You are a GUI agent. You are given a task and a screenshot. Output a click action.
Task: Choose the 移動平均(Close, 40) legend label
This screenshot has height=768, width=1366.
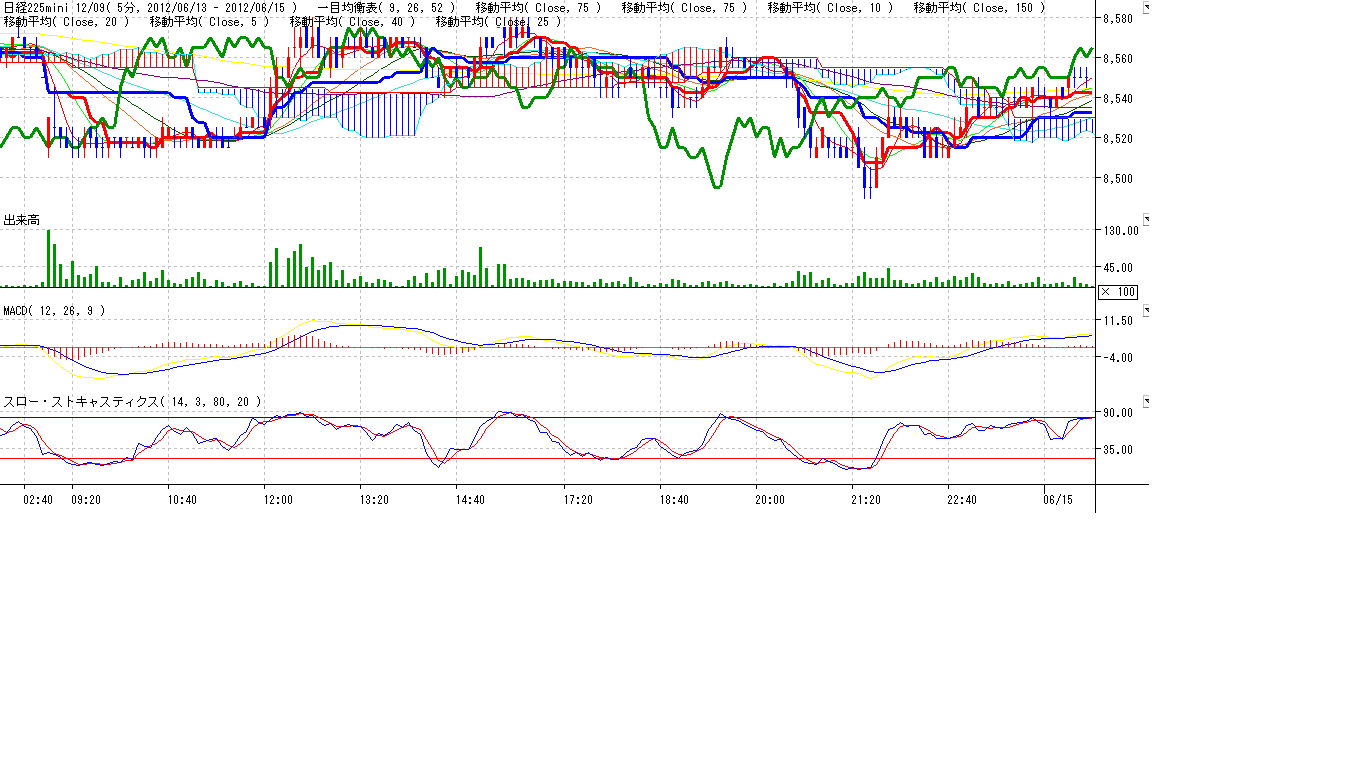tap(352, 21)
